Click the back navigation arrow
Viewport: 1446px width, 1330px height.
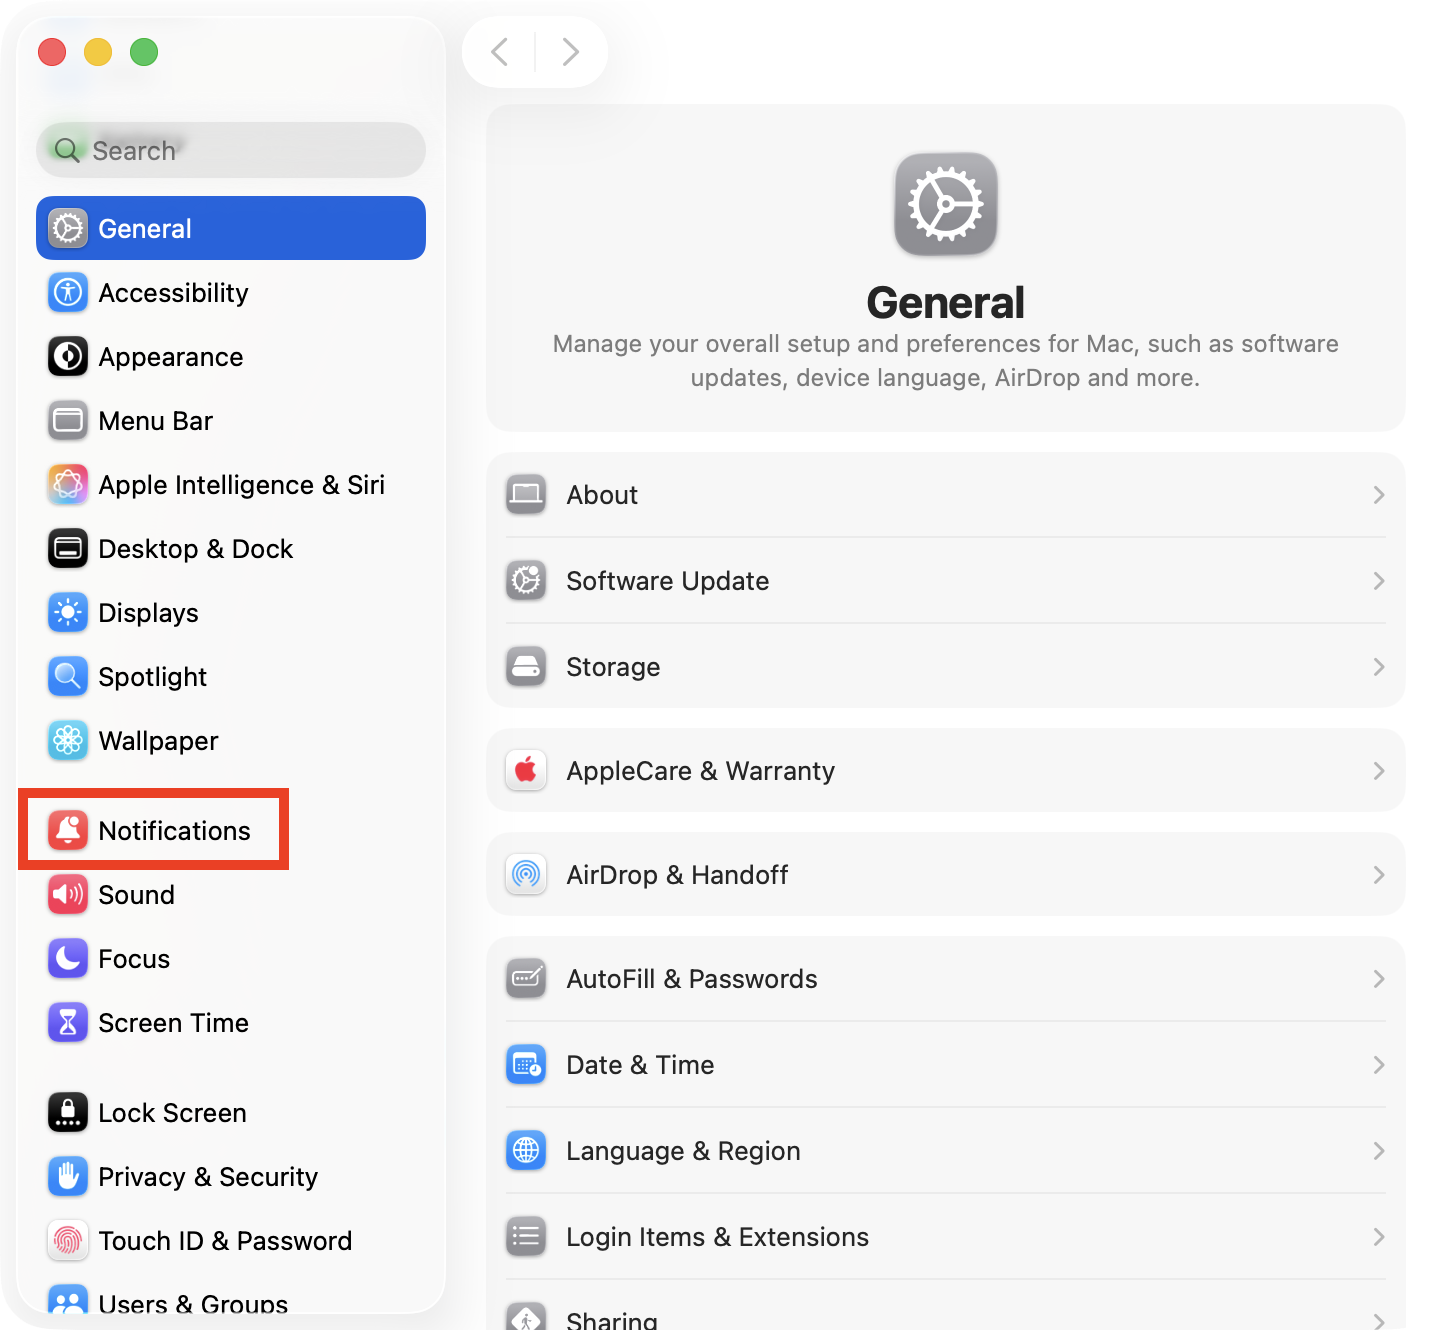tap(499, 51)
